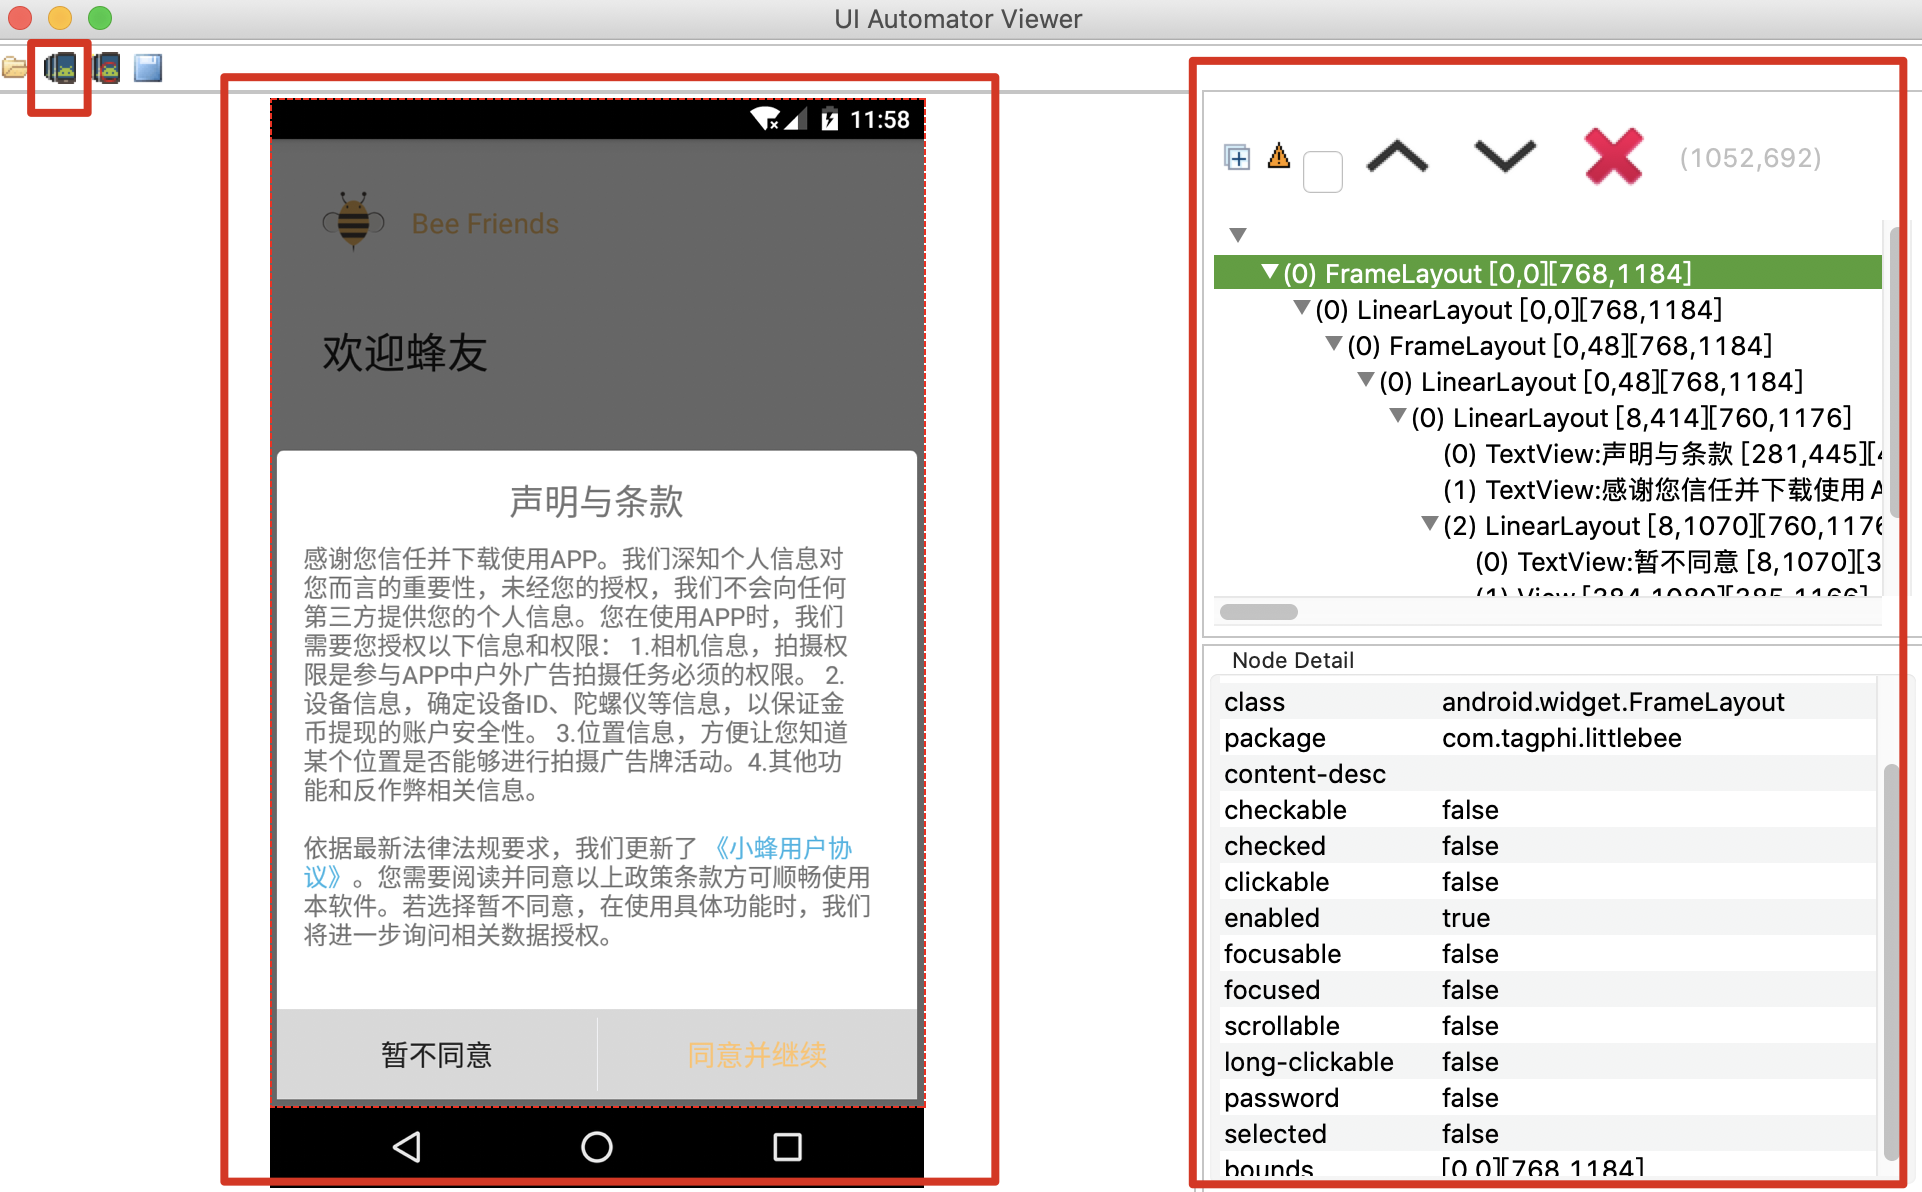Click 同意并继续 button in device screenshot
The image size is (1922, 1192).
click(x=757, y=1054)
